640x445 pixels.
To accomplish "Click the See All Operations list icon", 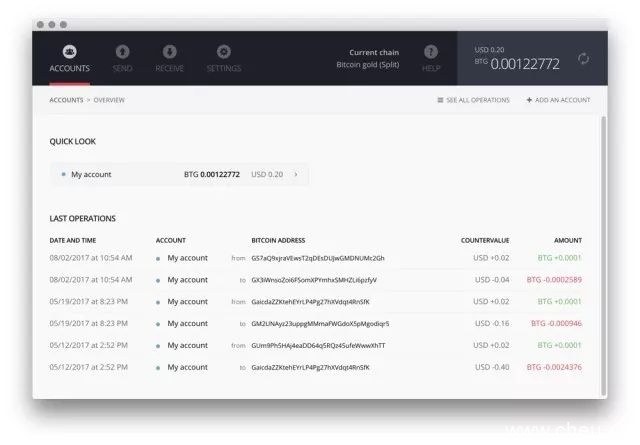I will (441, 100).
